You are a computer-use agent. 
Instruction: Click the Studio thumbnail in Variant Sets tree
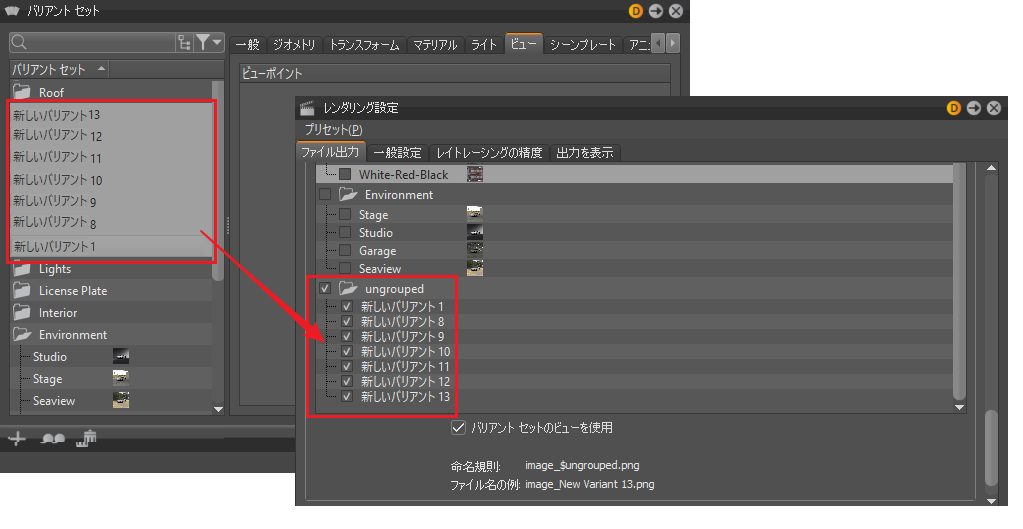121,356
